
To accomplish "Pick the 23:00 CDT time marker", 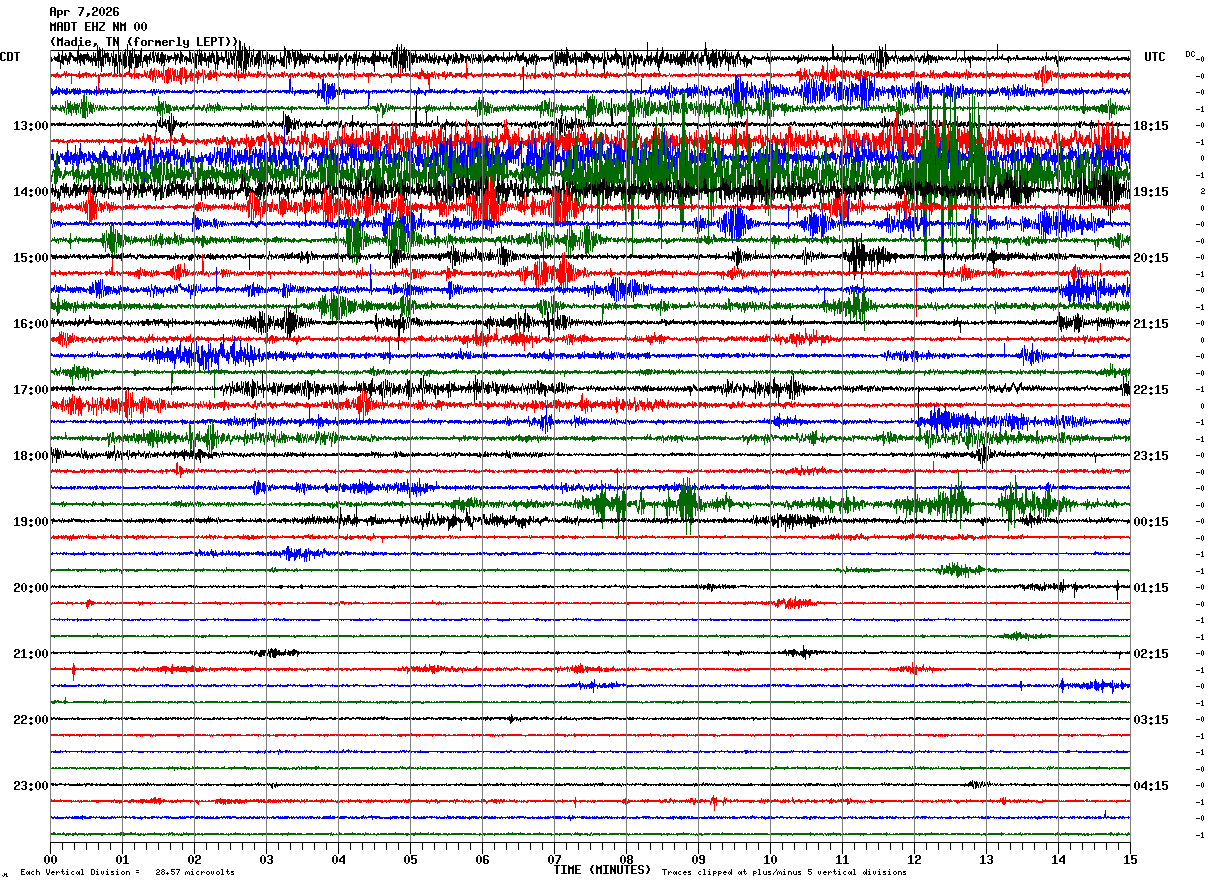I will pyautogui.click(x=30, y=786).
